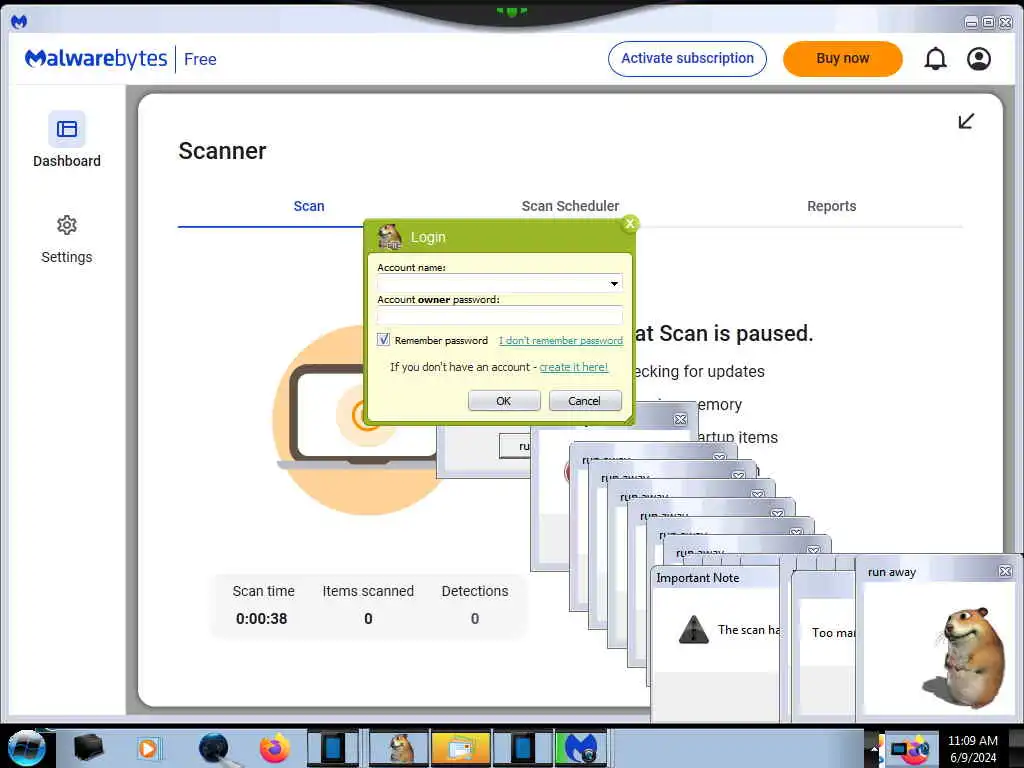Viewport: 1024px width, 768px height.
Task: Click Activate subscription
Action: (687, 59)
